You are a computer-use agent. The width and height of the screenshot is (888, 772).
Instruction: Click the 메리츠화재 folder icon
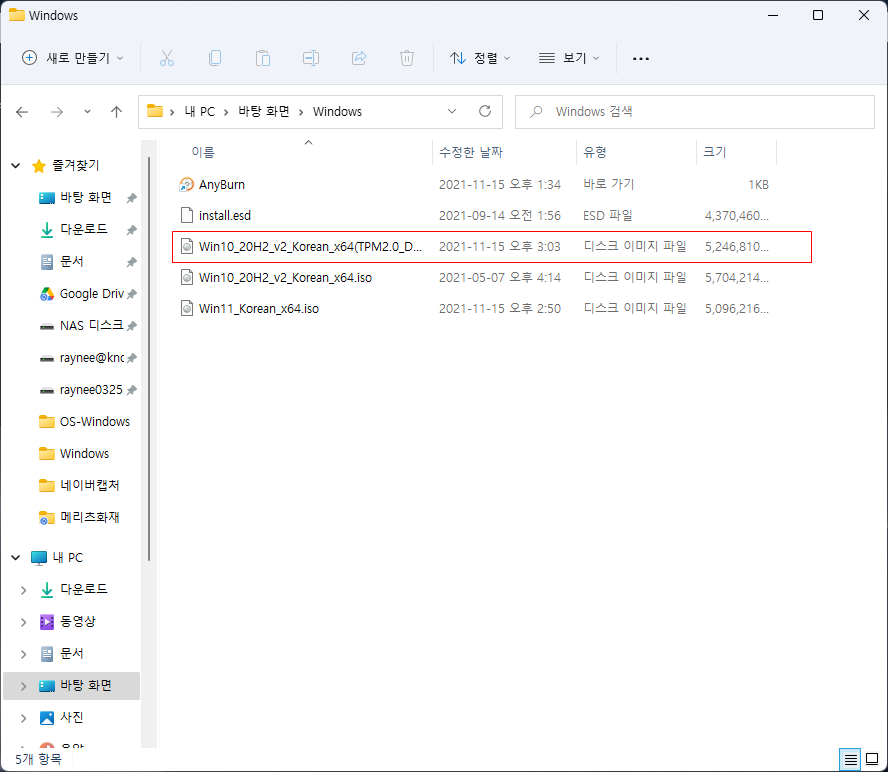pos(46,517)
